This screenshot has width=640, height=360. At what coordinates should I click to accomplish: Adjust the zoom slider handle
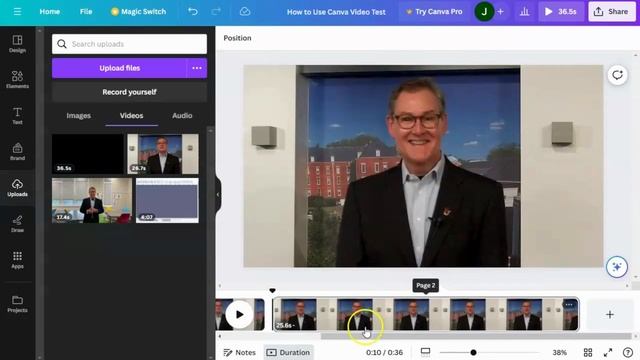[473, 352]
